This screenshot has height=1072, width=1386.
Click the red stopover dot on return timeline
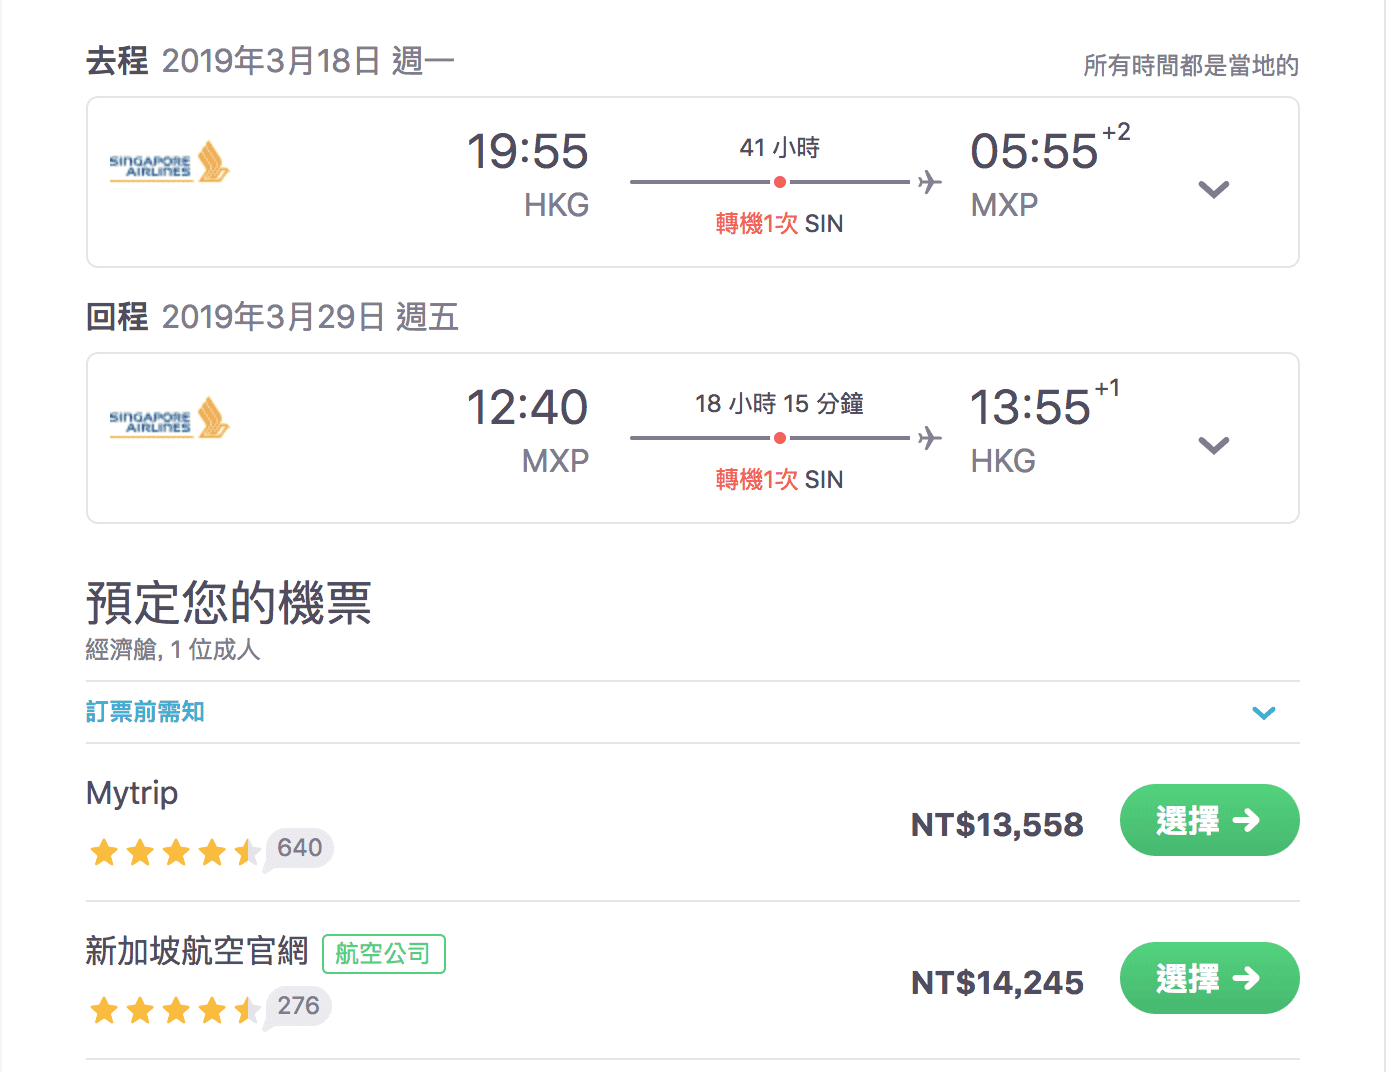pos(781,438)
